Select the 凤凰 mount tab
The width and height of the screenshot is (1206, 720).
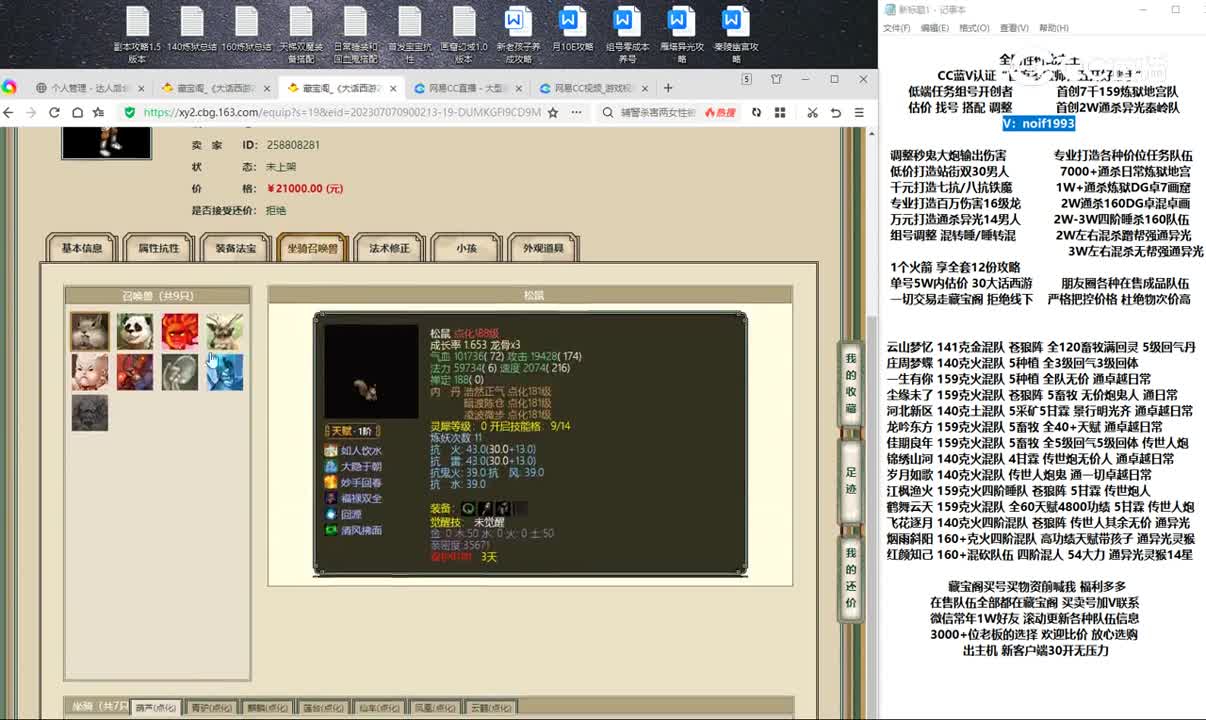[436, 708]
